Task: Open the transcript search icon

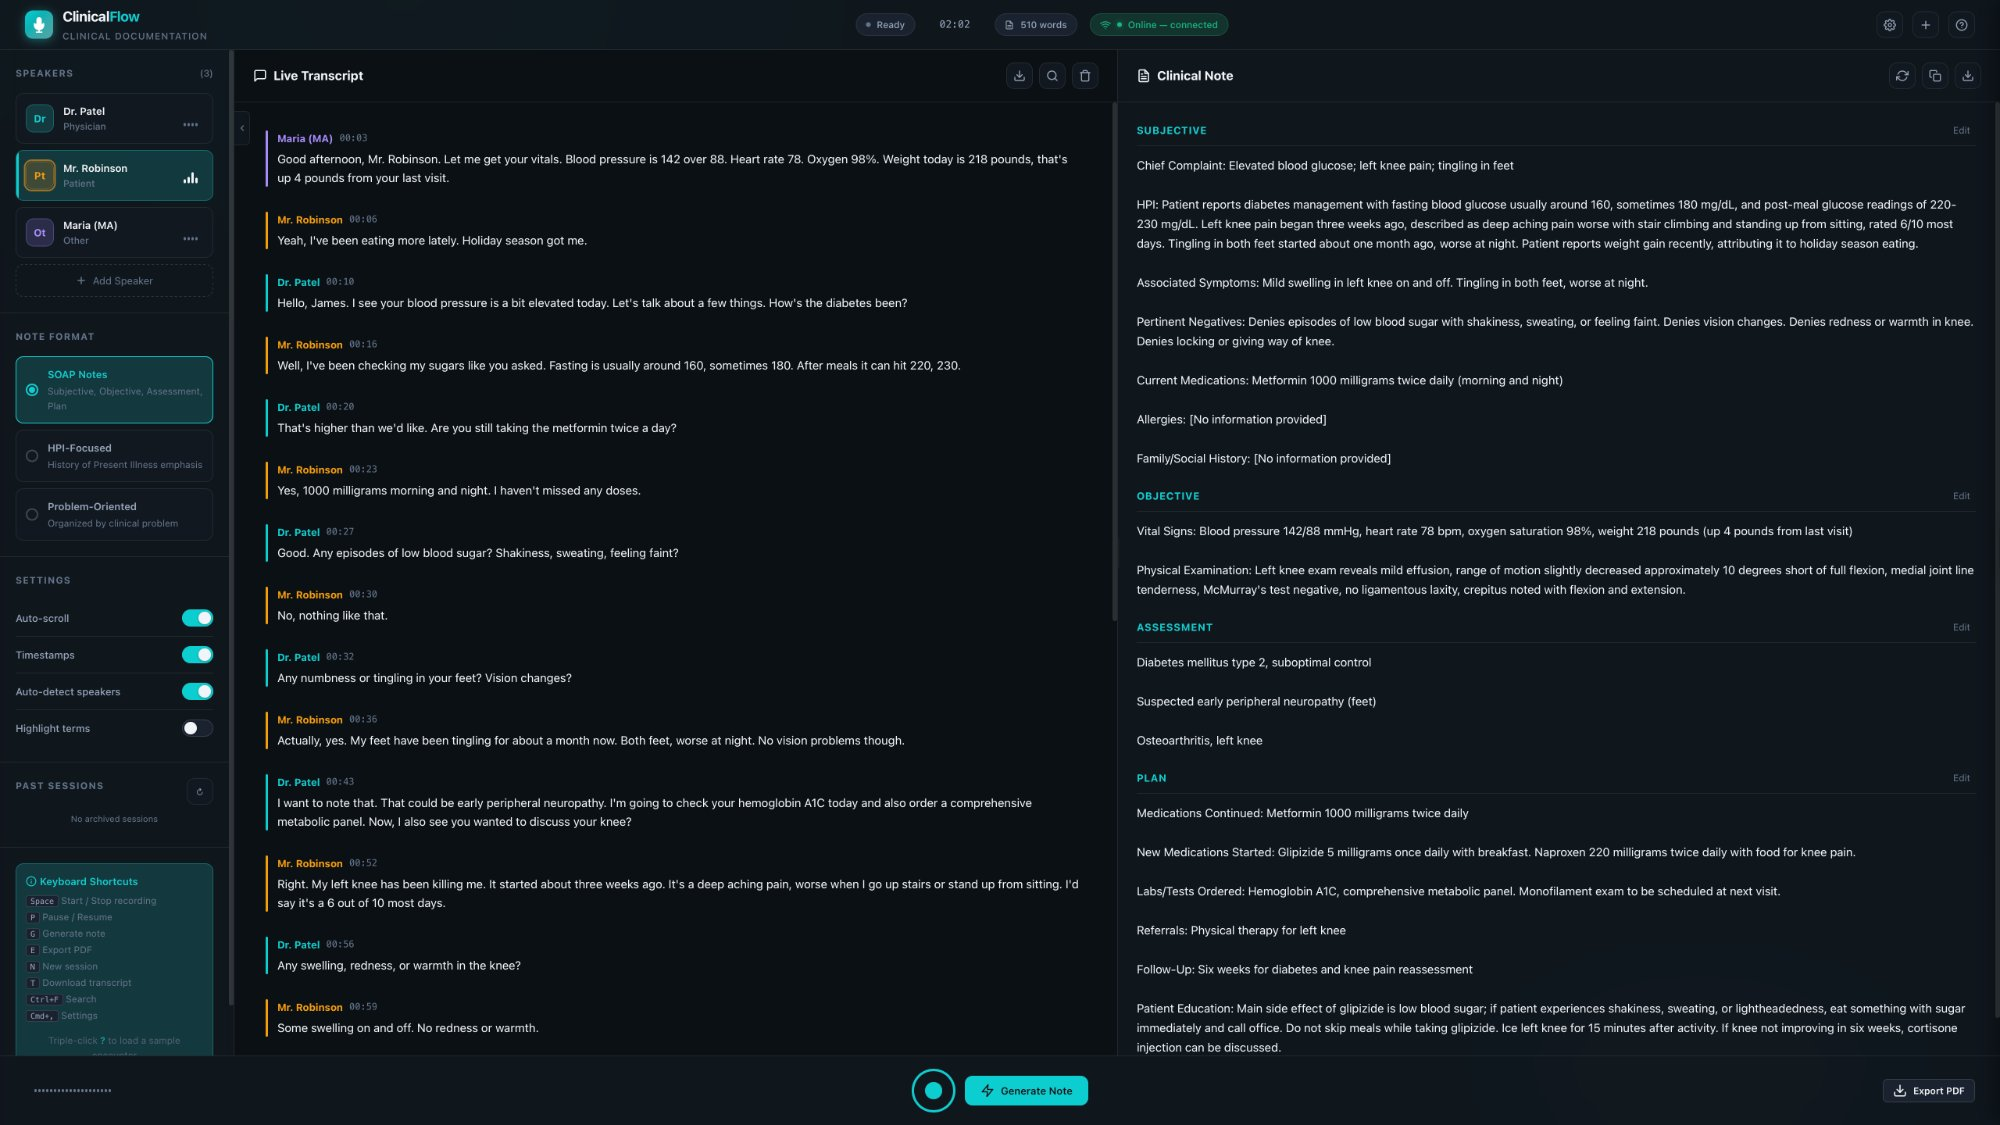Action: [x=1051, y=75]
